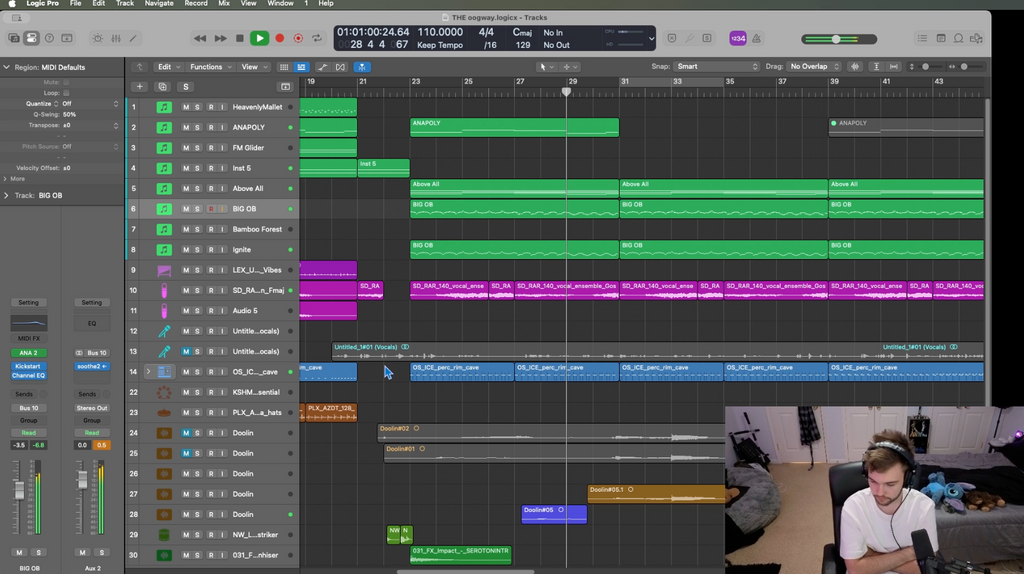Open the Loop Browser button
This screenshot has height=574, width=1024.
[x=958, y=39]
